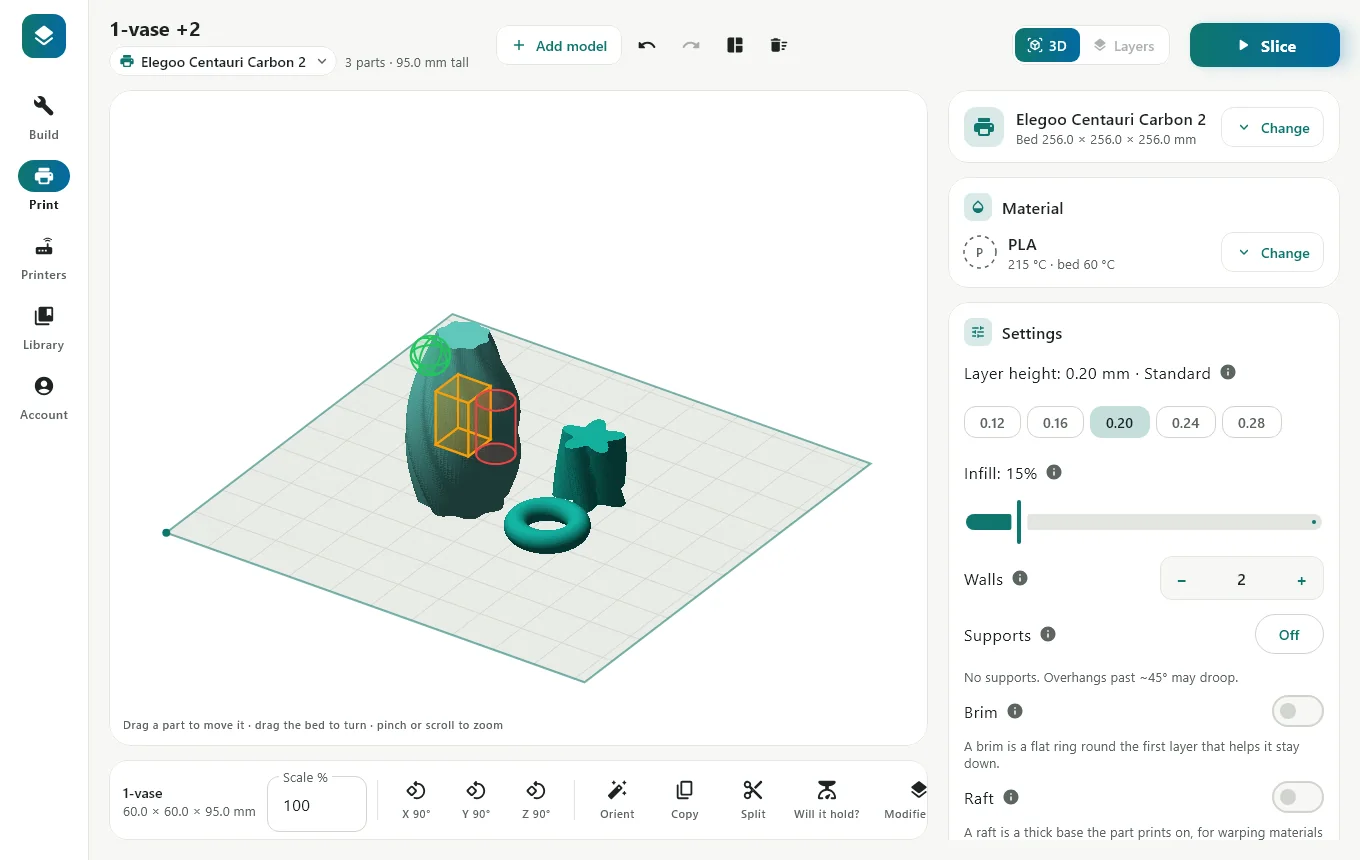Rotate the part with X 90° icon
The height and width of the screenshot is (860, 1360).
416,800
